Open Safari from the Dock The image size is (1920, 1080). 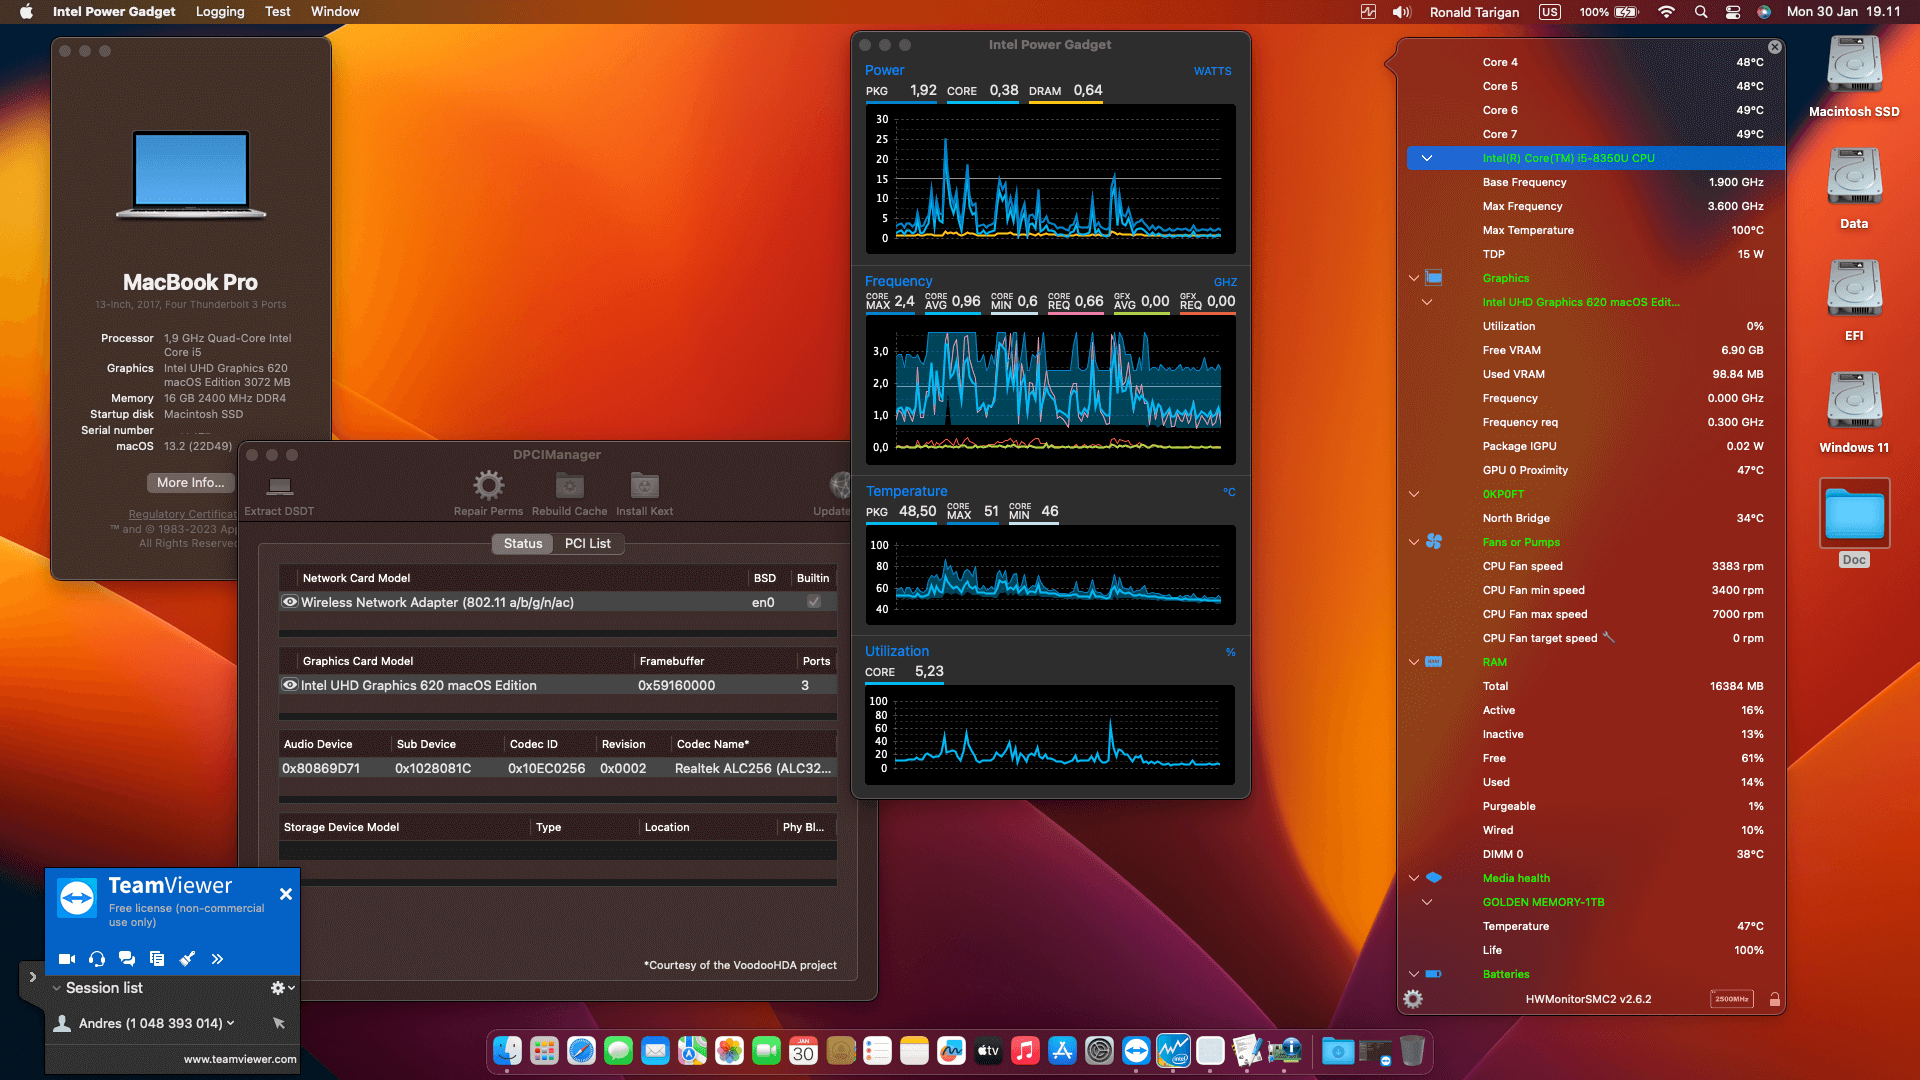(581, 1051)
